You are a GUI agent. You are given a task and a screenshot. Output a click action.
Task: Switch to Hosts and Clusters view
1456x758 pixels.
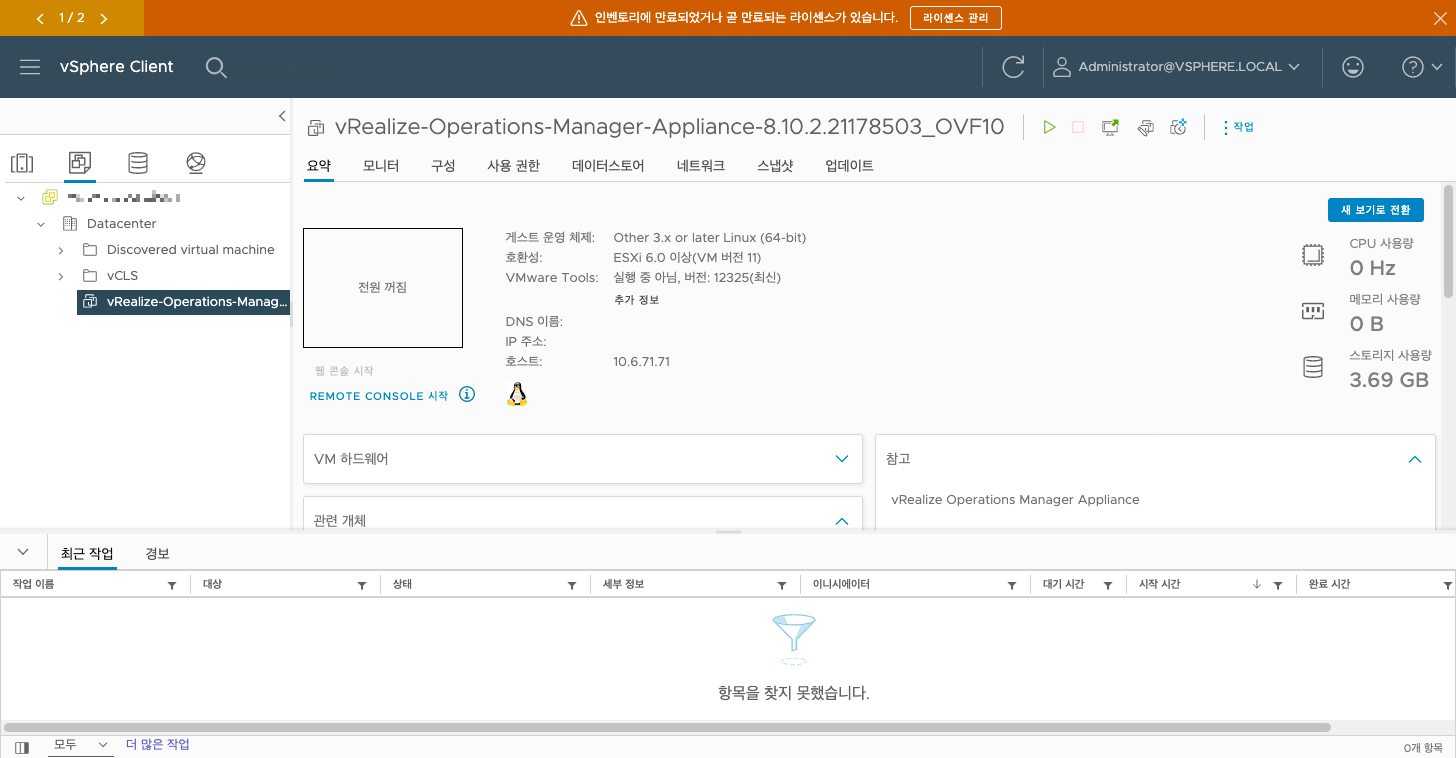point(22,163)
